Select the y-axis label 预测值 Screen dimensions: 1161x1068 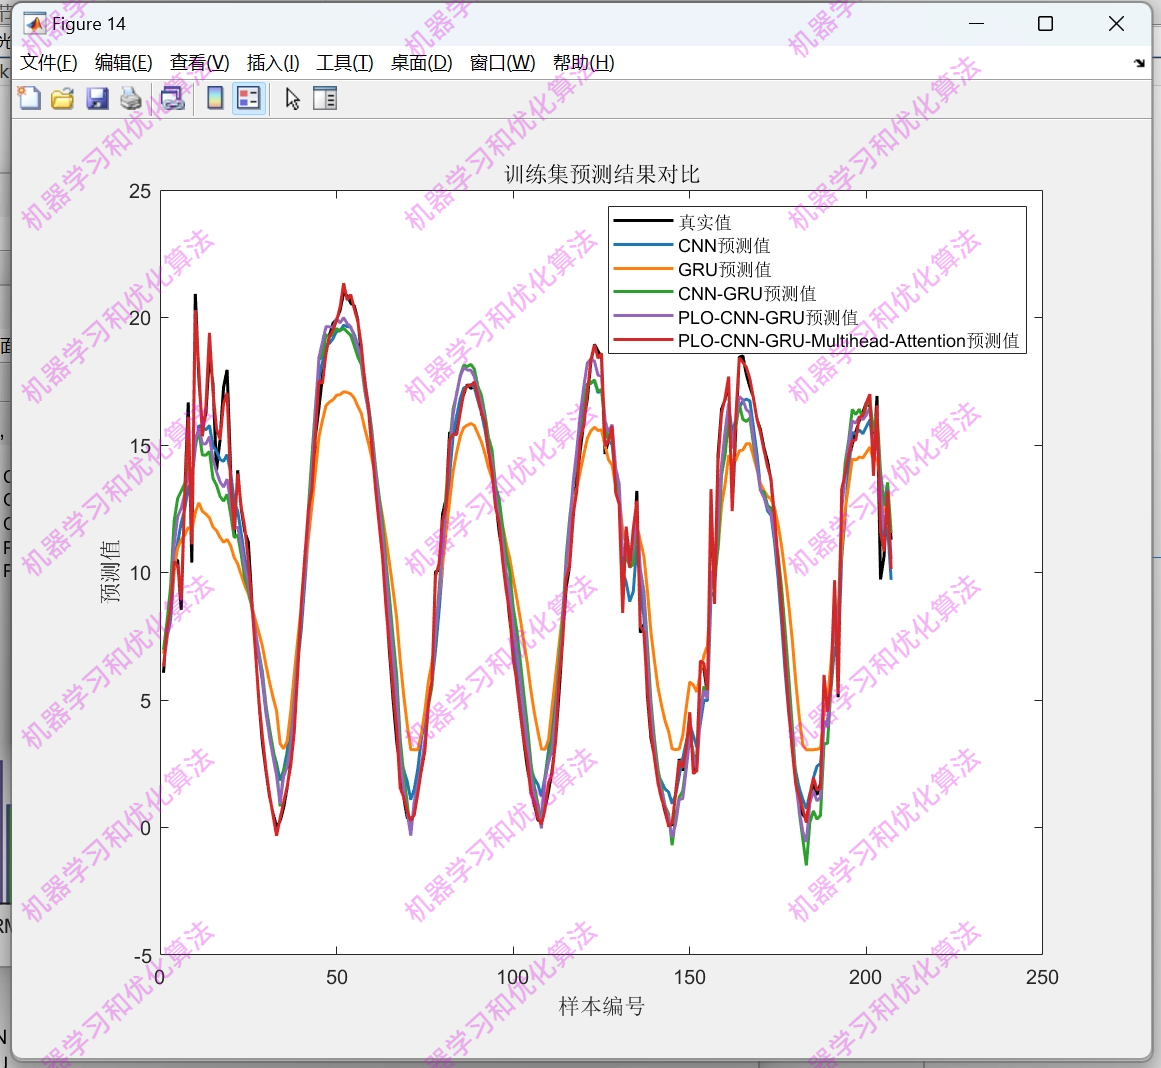110,572
